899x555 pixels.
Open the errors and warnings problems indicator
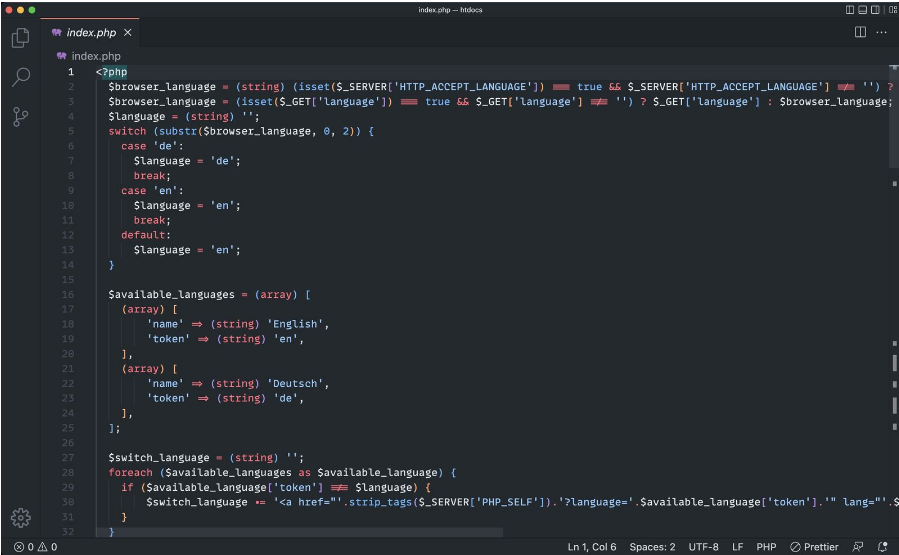(x=36, y=547)
